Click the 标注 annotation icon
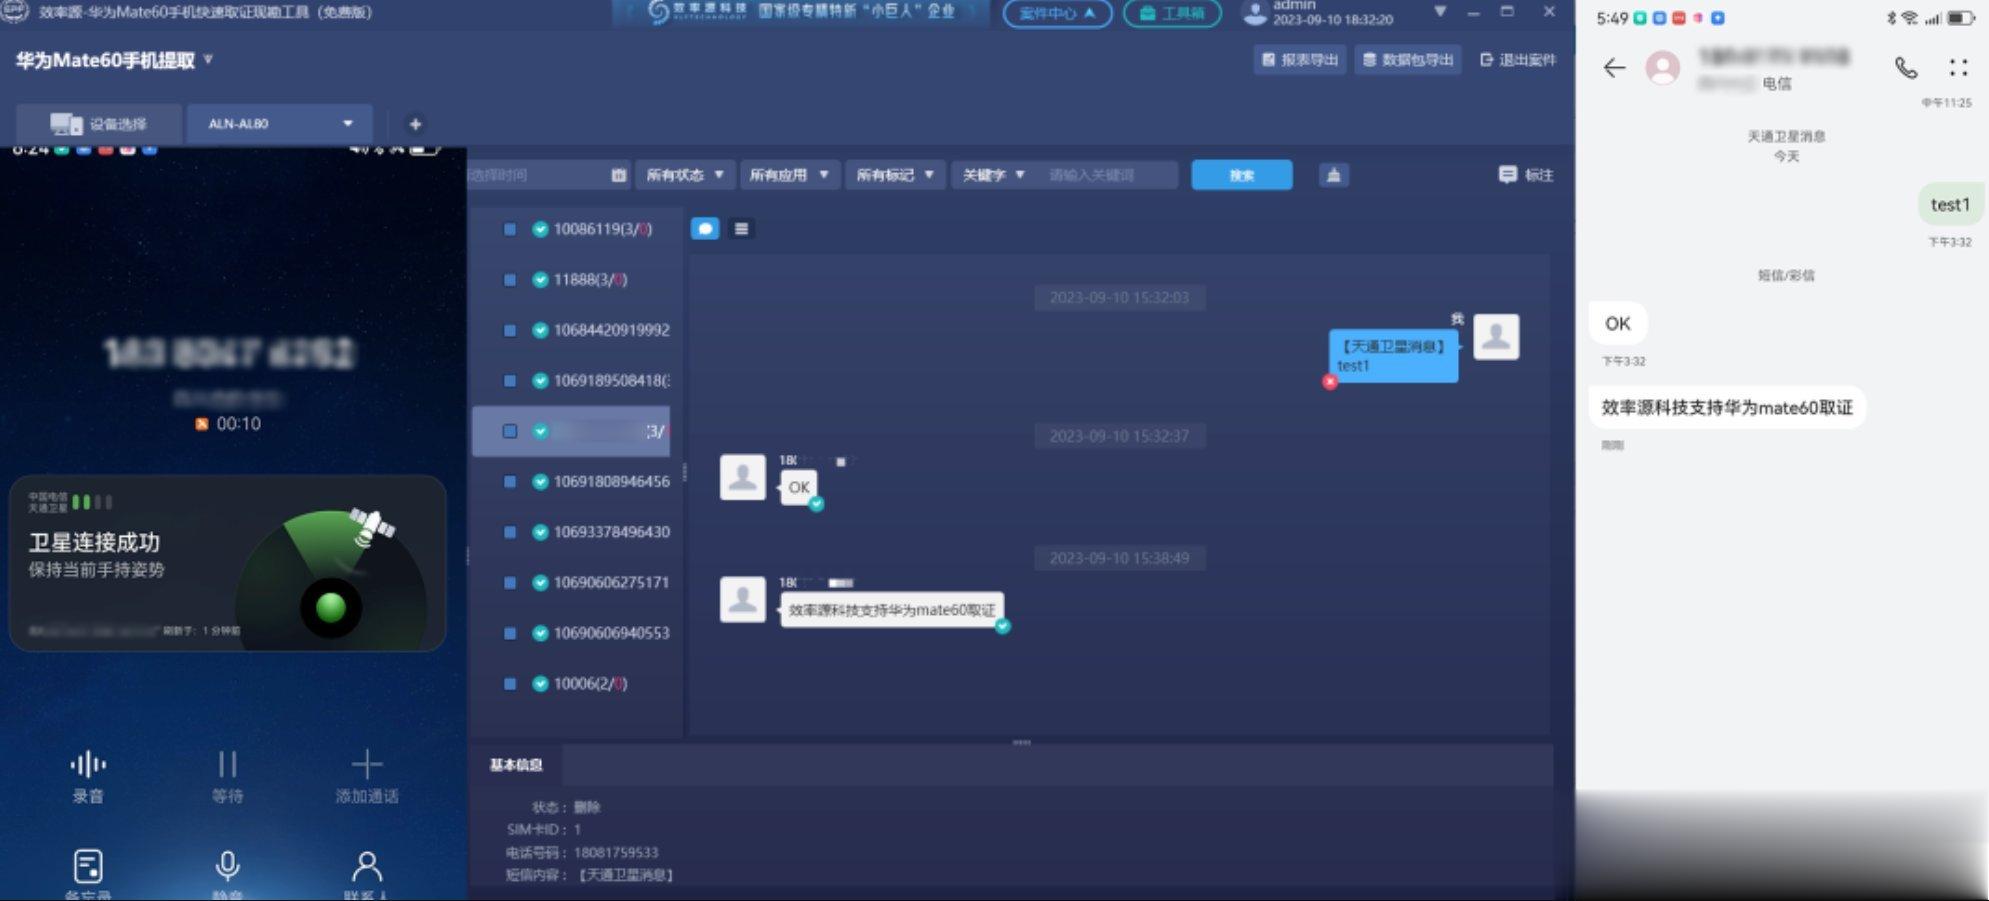 1507,175
